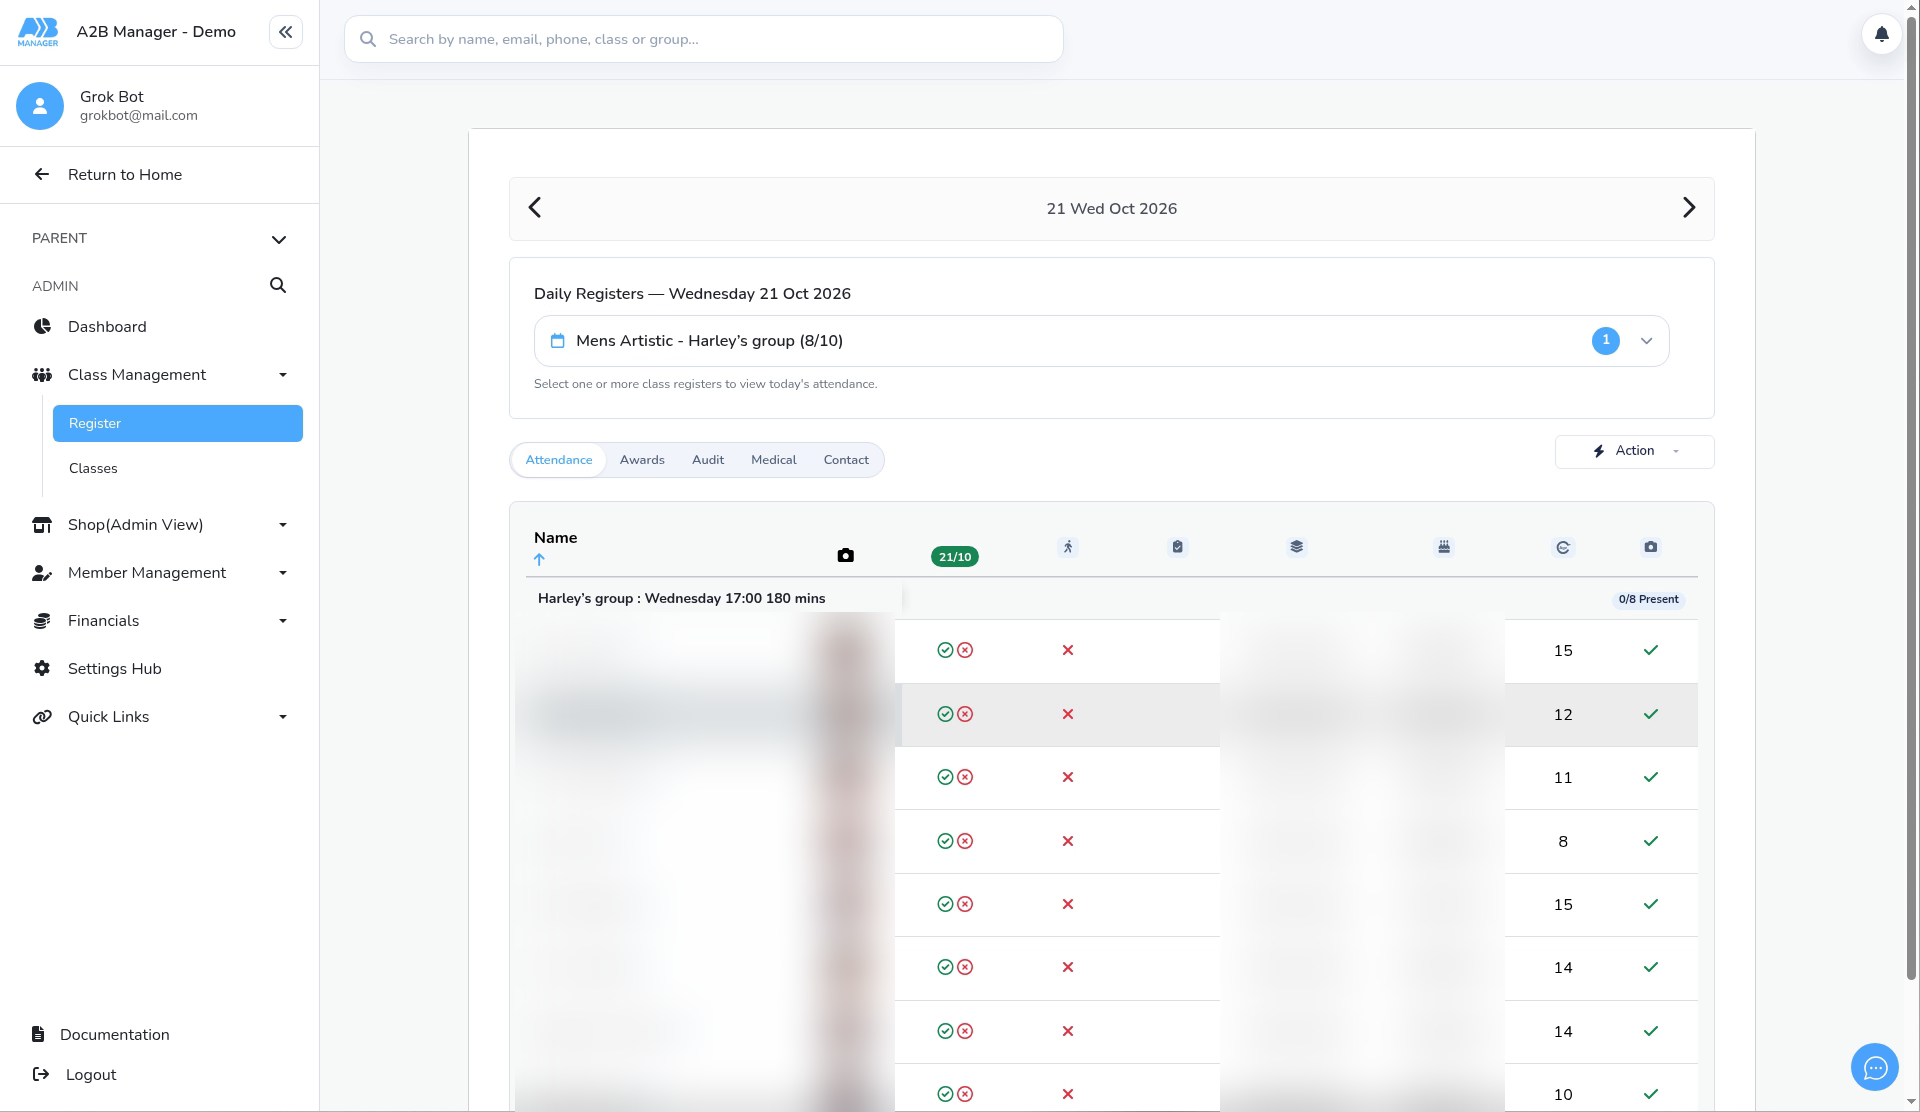
Task: Switch to the Medical tab
Action: (x=774, y=460)
